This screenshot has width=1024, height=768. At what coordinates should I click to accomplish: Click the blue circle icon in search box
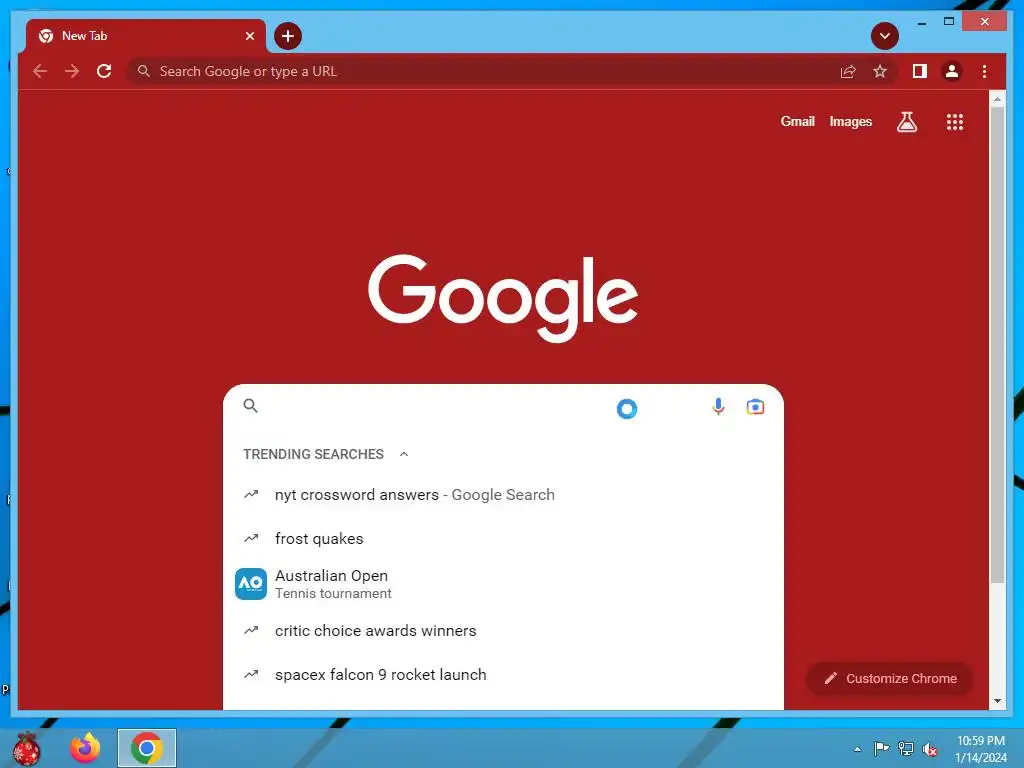pos(627,409)
